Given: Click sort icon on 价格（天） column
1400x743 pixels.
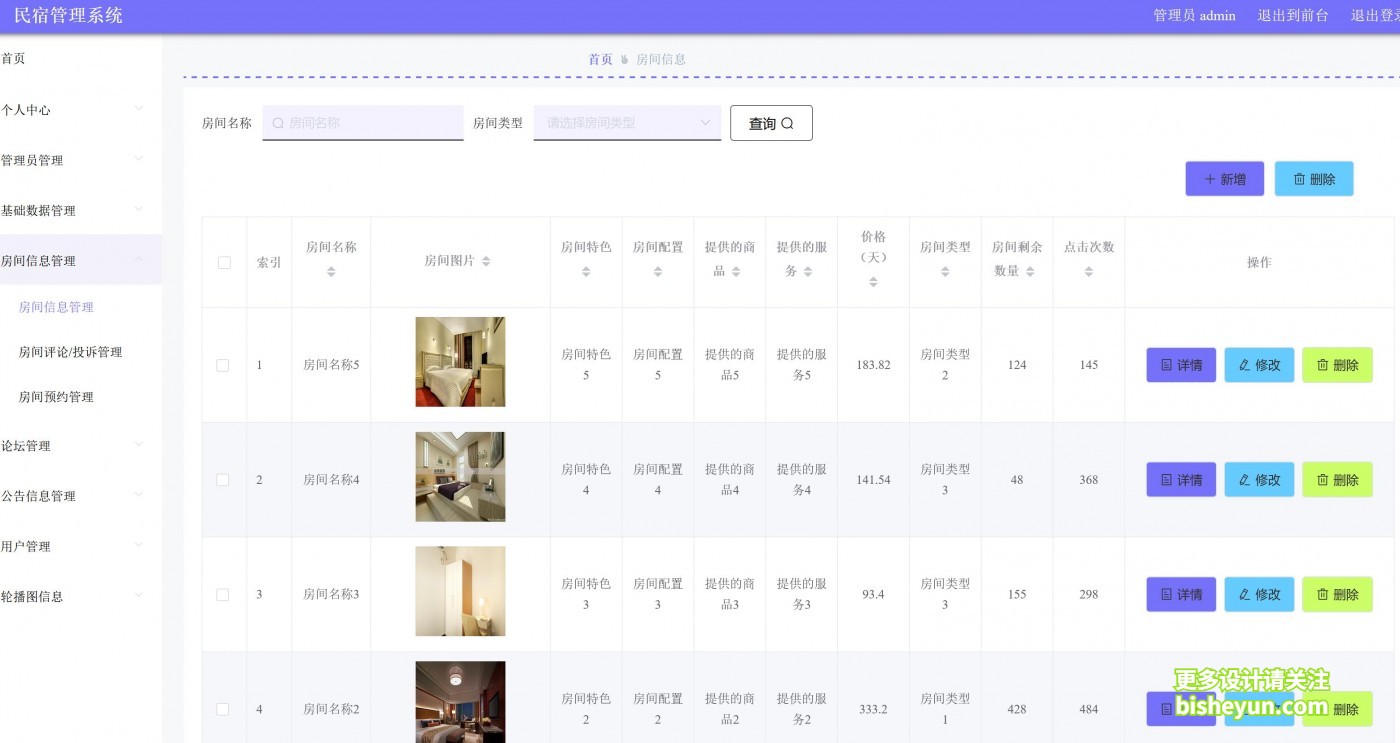Looking at the screenshot, I should pyautogui.click(x=873, y=282).
